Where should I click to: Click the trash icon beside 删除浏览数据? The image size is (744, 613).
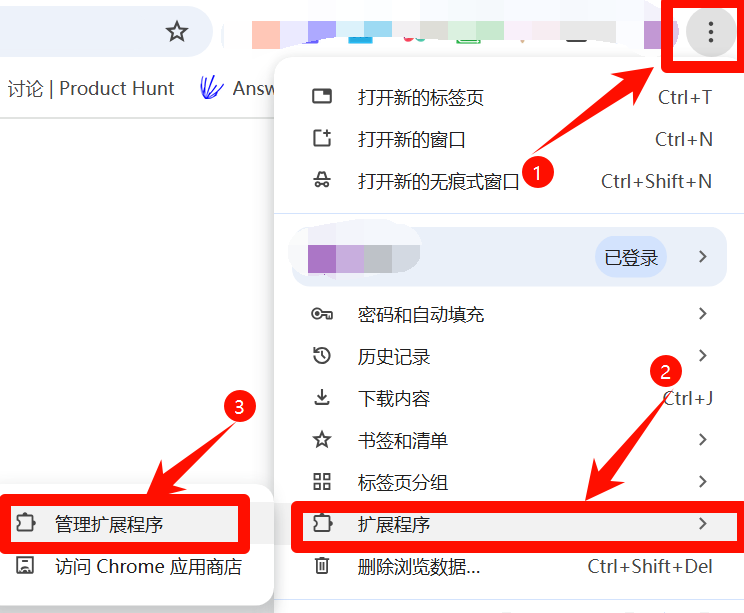tap(322, 565)
